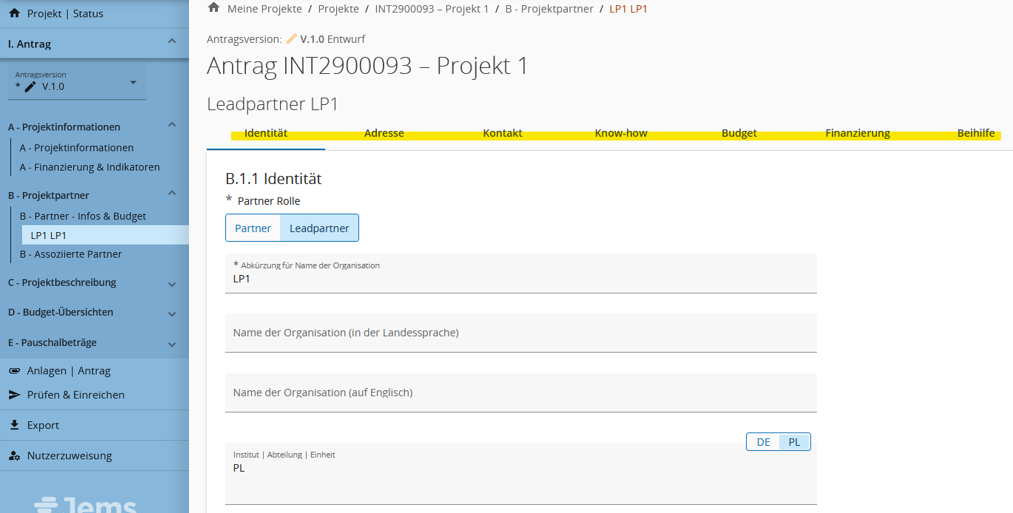The width and height of the screenshot is (1013, 513).
Task: Click the send icon beside Prüfen & Einreichen
Action: 14,395
